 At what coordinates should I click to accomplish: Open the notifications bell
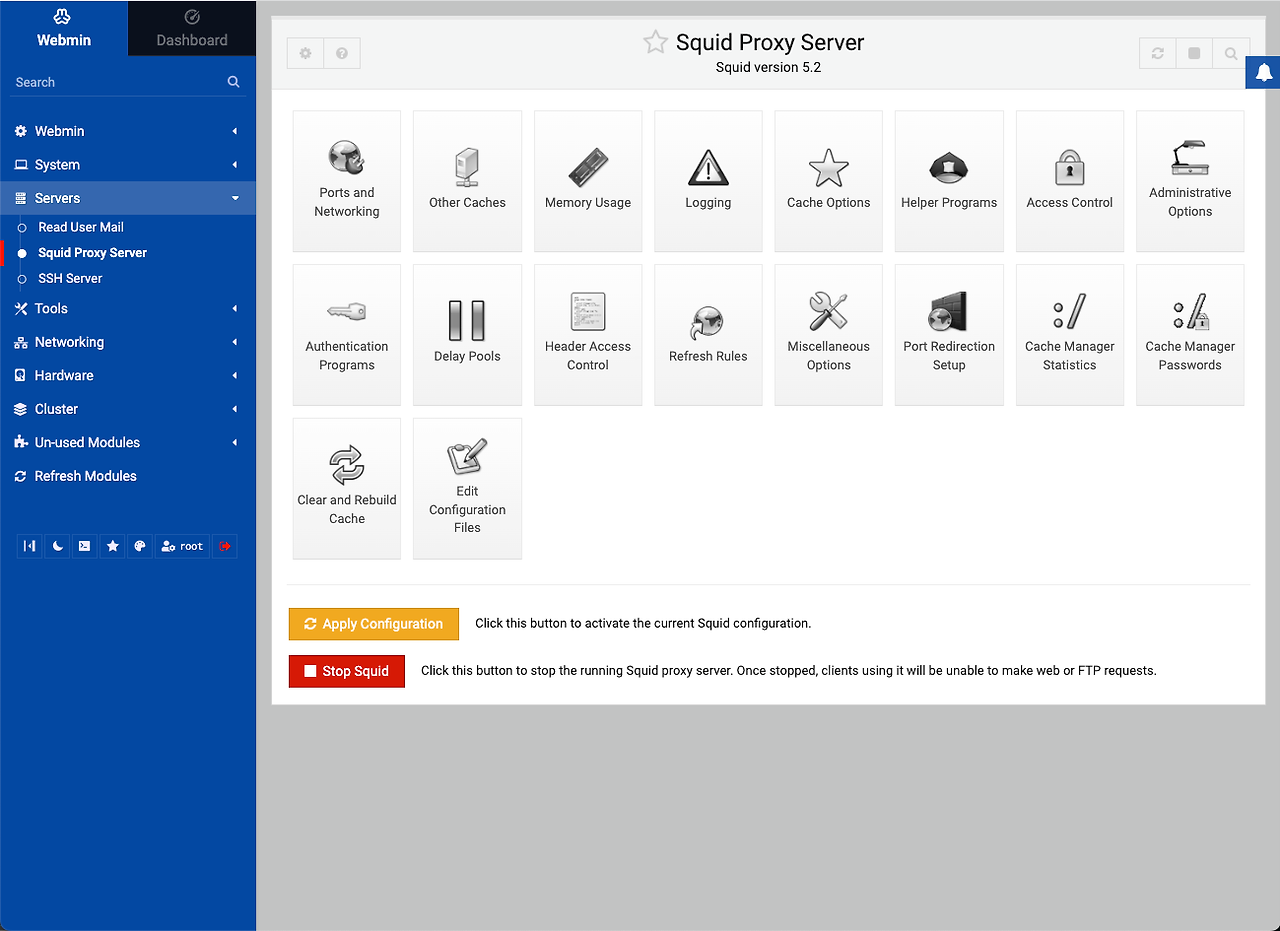1264,73
